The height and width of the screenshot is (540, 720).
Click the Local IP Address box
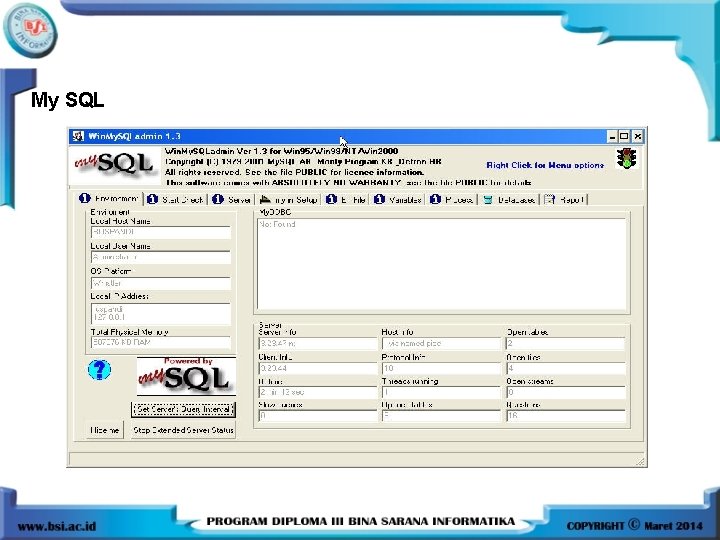click(161, 313)
